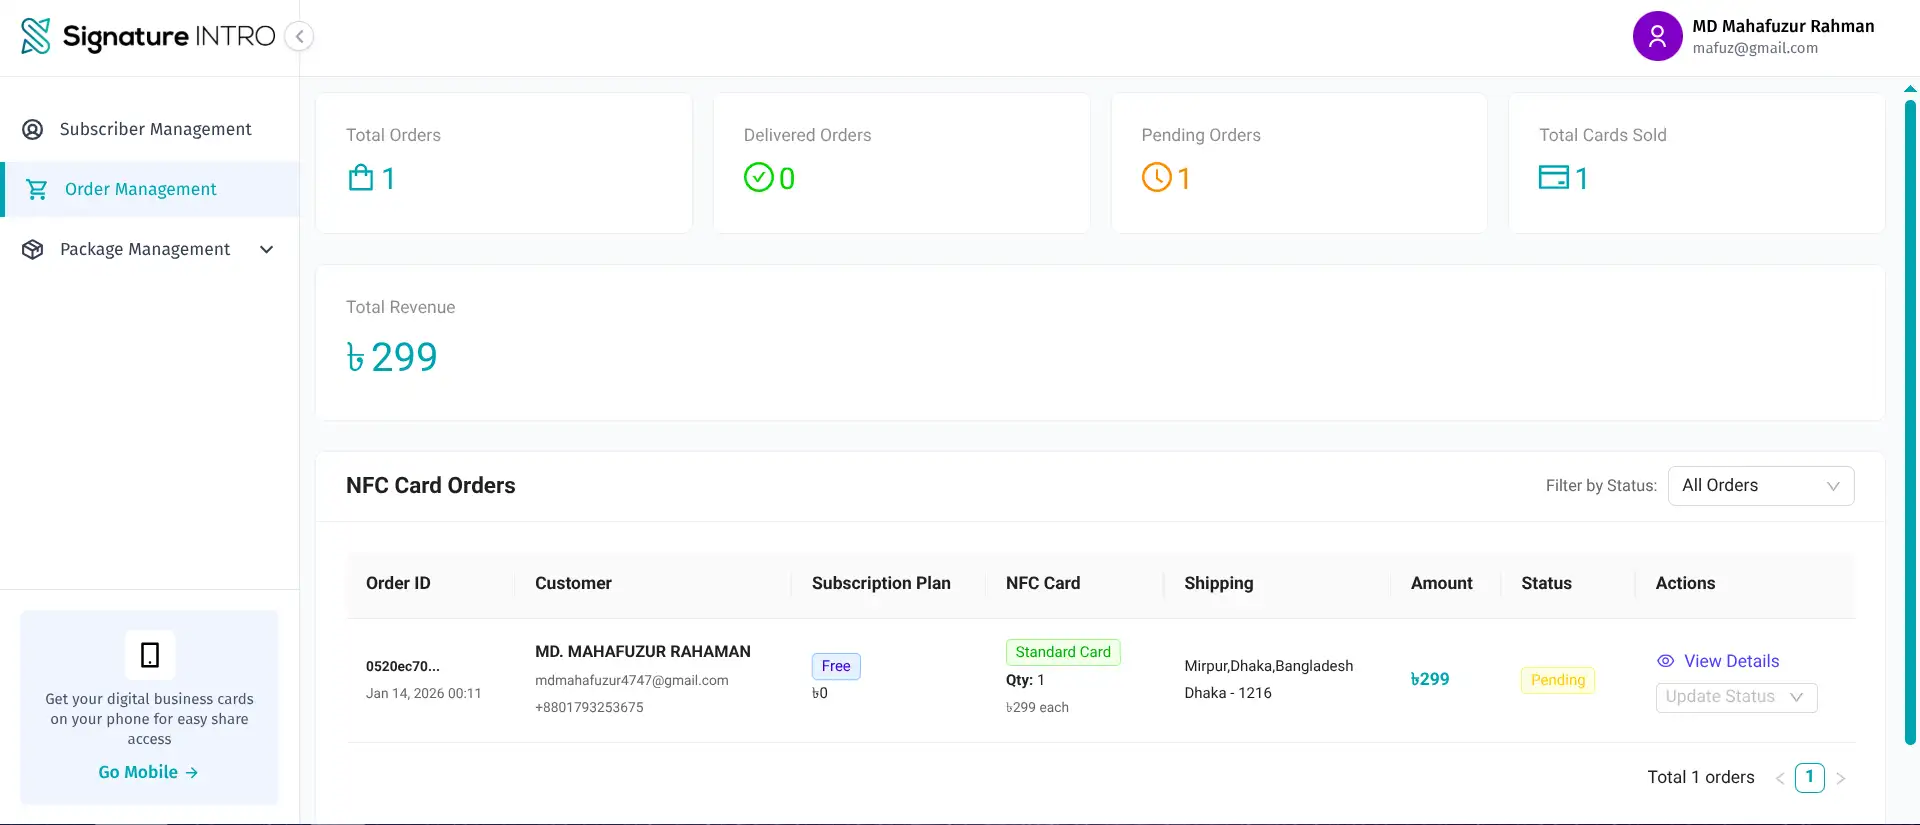Follow the Go Mobile link
This screenshot has width=1920, height=825.
click(x=148, y=772)
